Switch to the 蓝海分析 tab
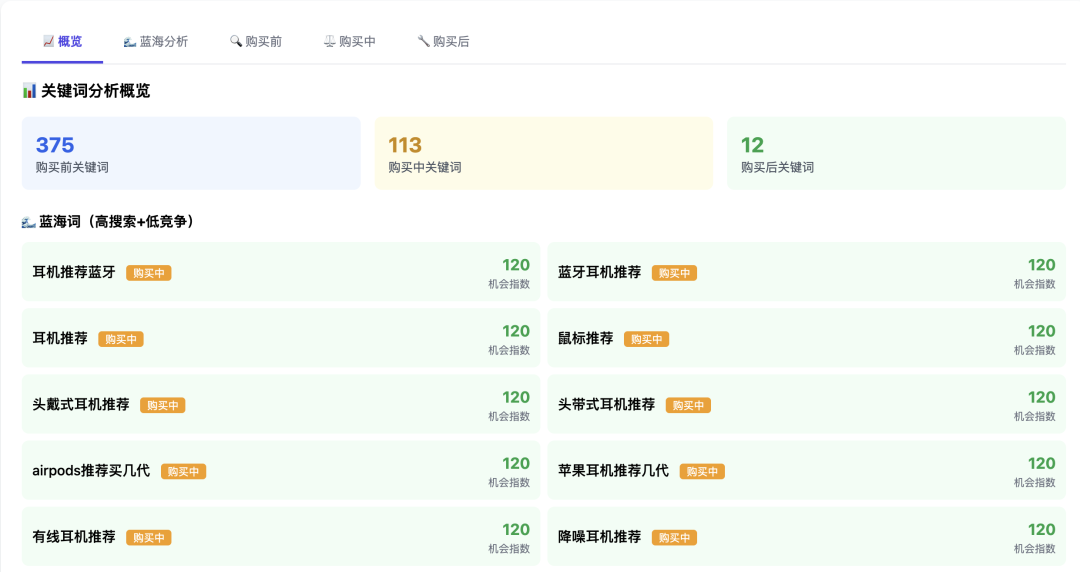This screenshot has height=572, width=1080. [x=155, y=42]
